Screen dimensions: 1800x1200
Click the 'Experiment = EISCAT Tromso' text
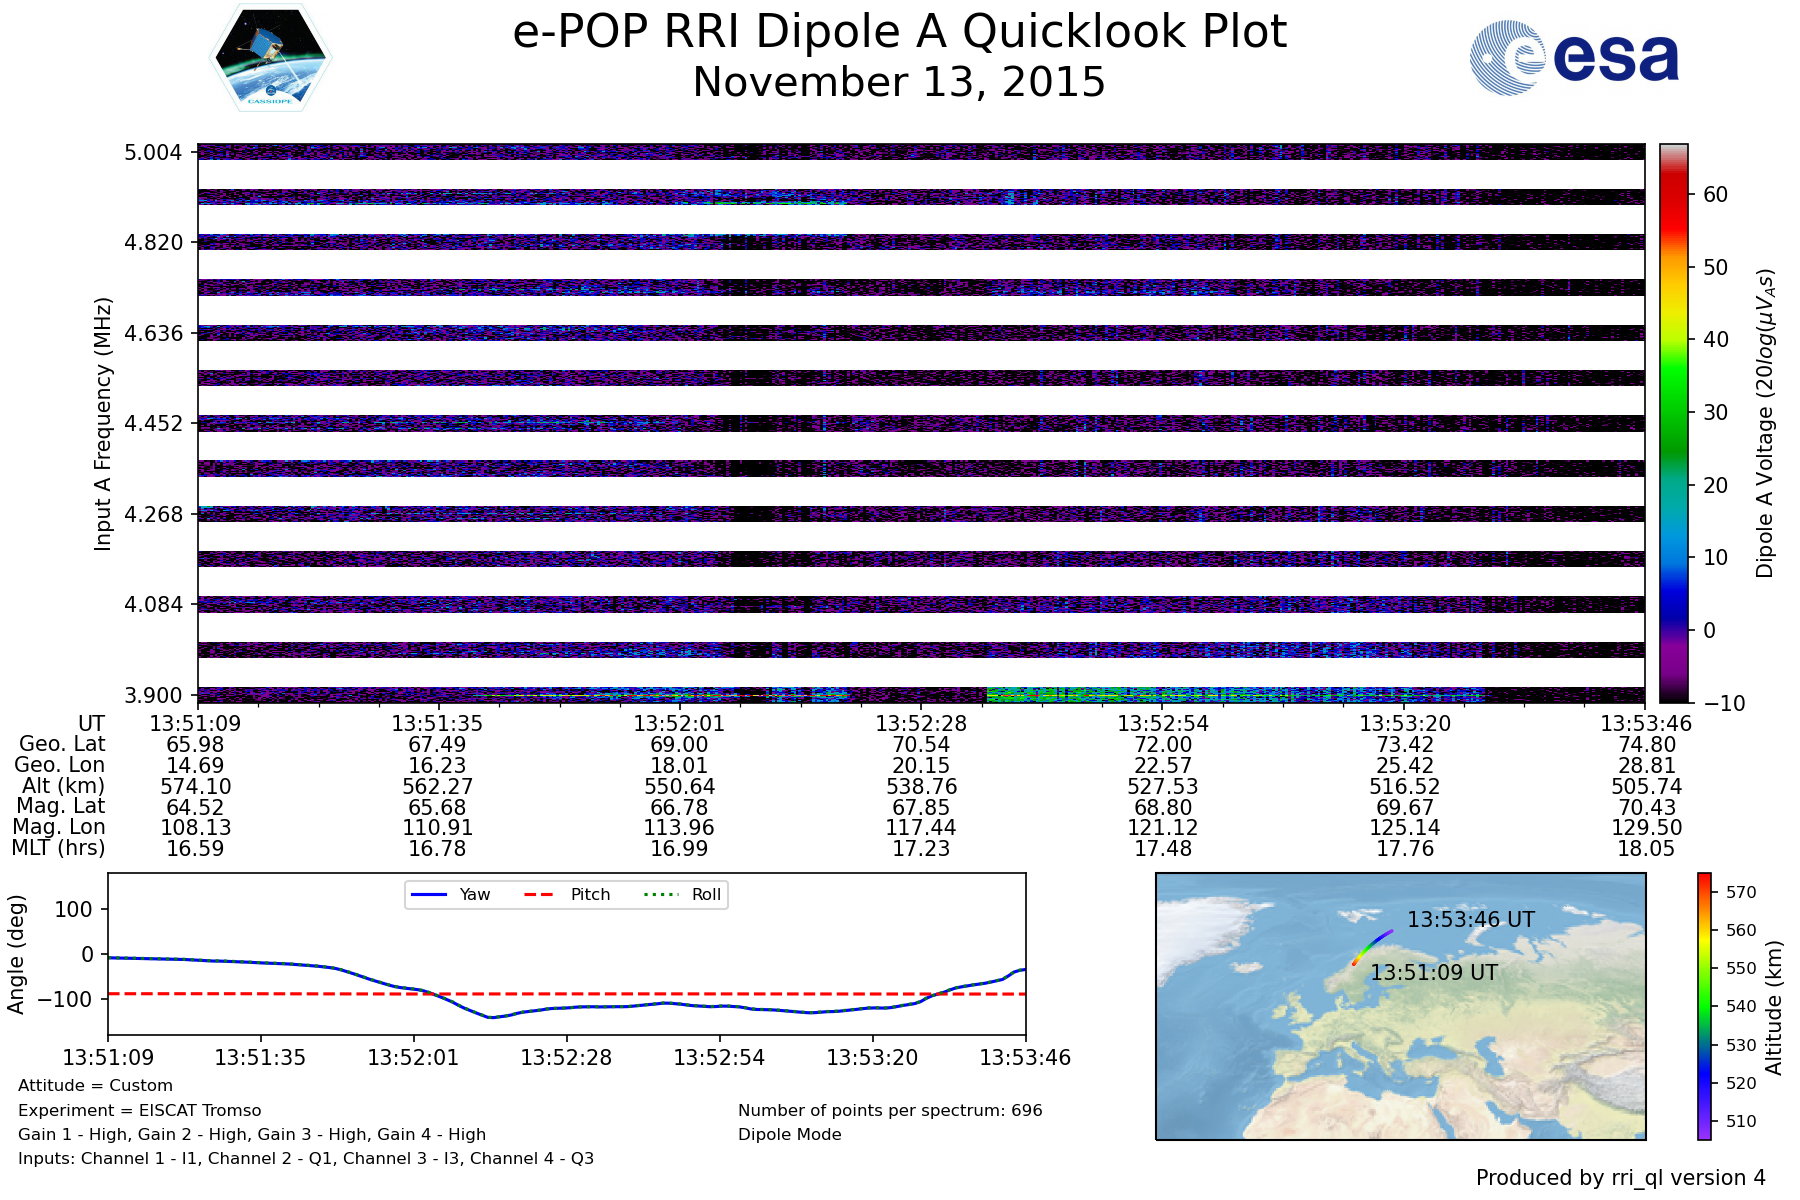(x=139, y=1111)
